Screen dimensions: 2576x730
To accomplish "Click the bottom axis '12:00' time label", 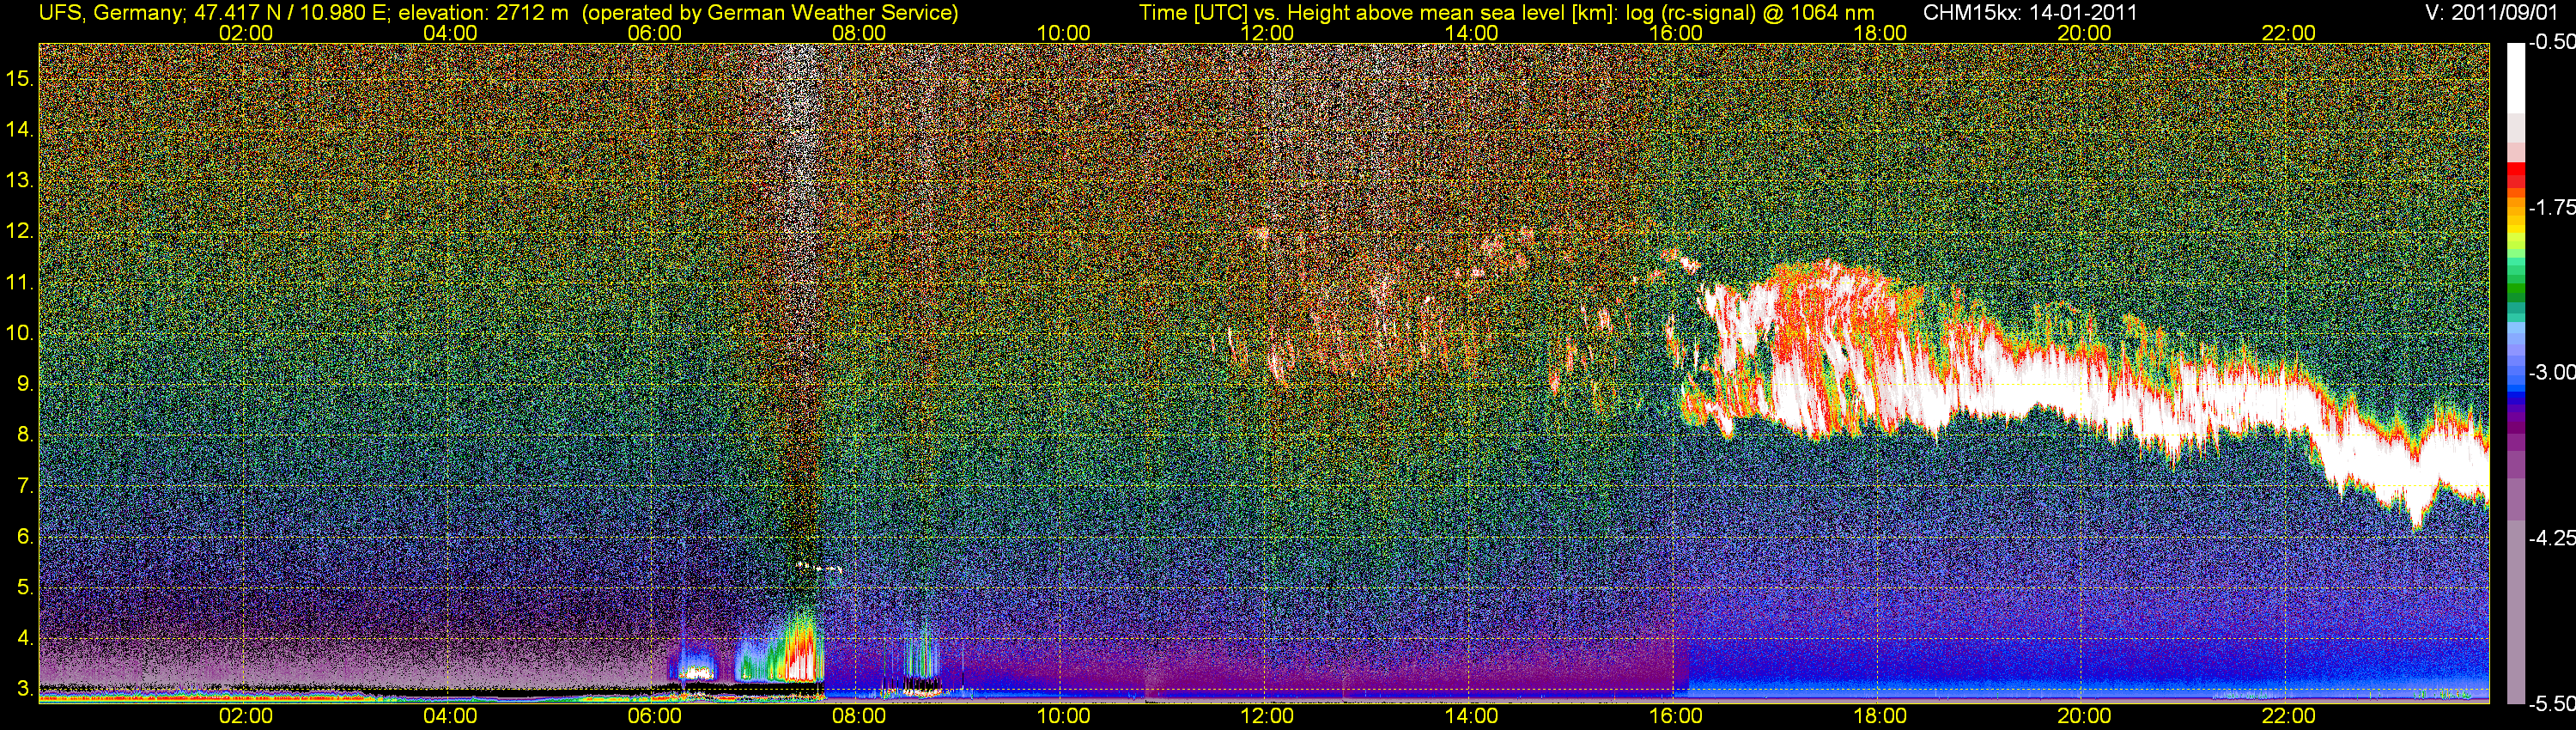I will 1267,716.
